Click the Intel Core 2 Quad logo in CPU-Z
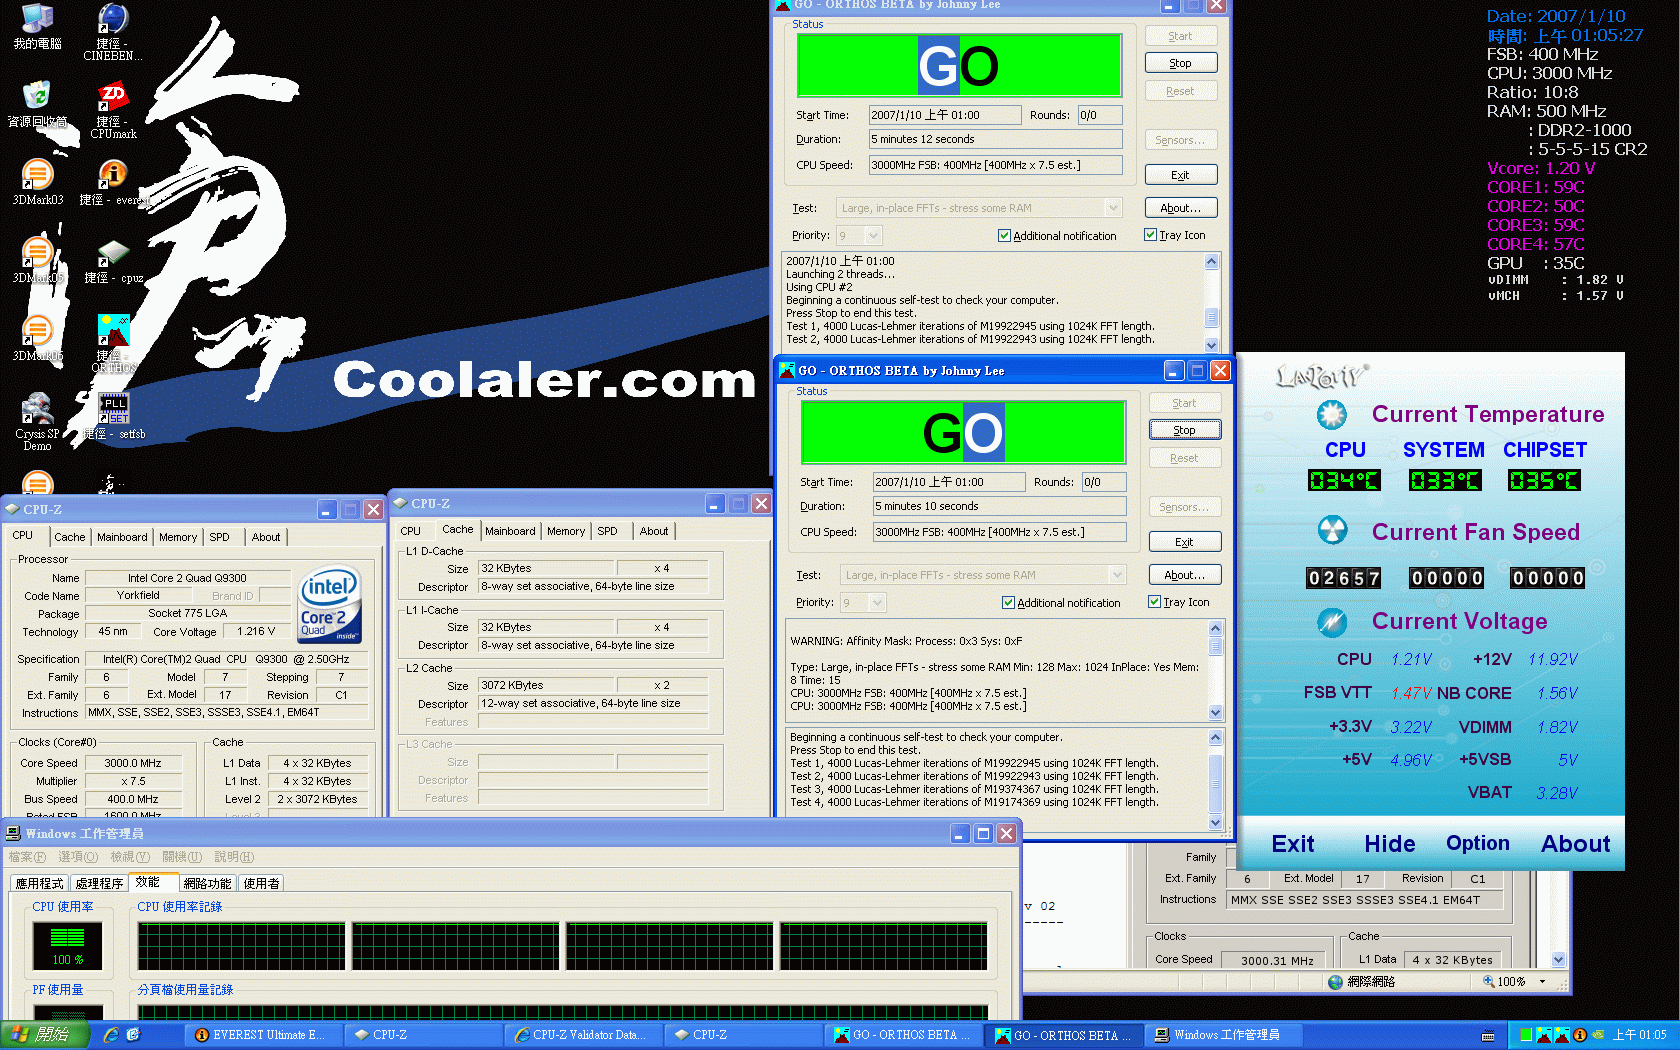 point(330,606)
